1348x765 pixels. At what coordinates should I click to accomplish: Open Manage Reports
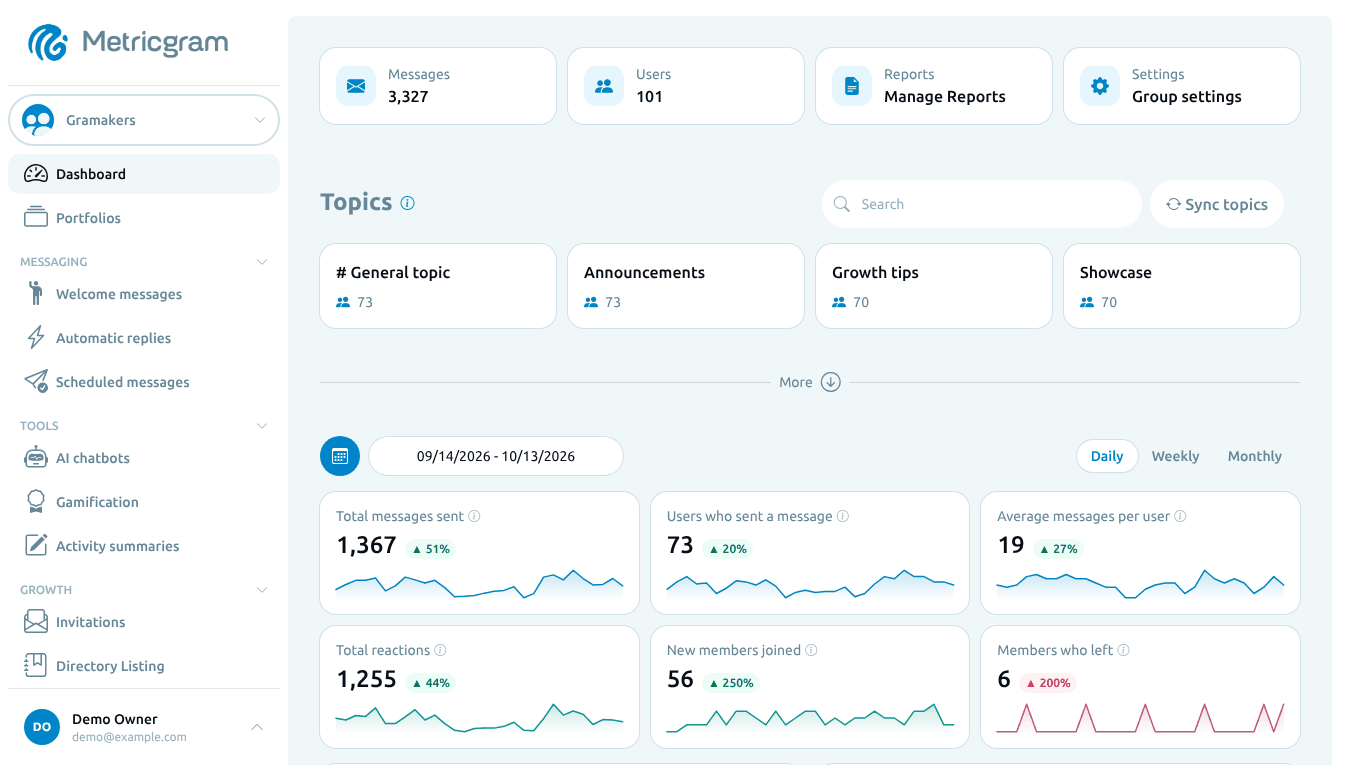[934, 86]
